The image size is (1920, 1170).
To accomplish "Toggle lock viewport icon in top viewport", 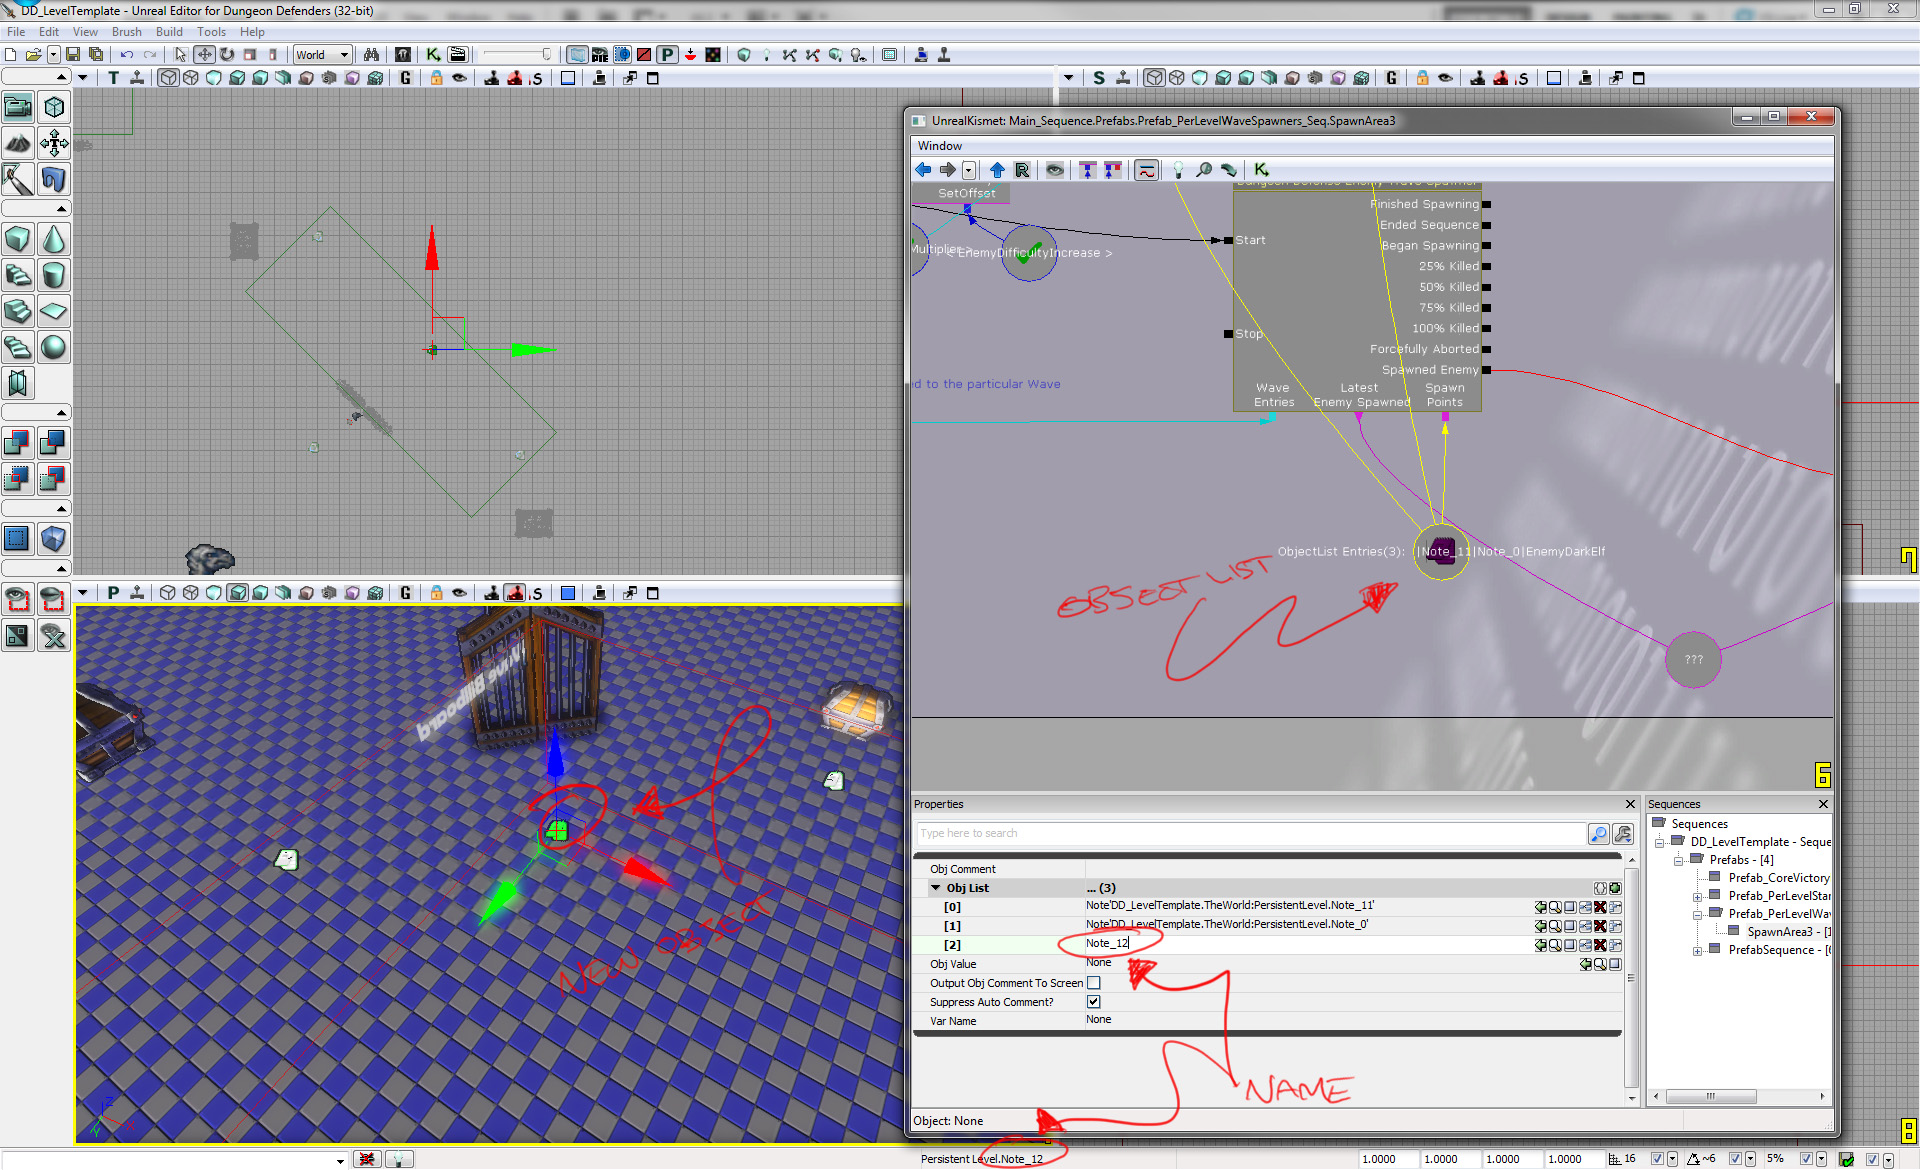I will (436, 78).
